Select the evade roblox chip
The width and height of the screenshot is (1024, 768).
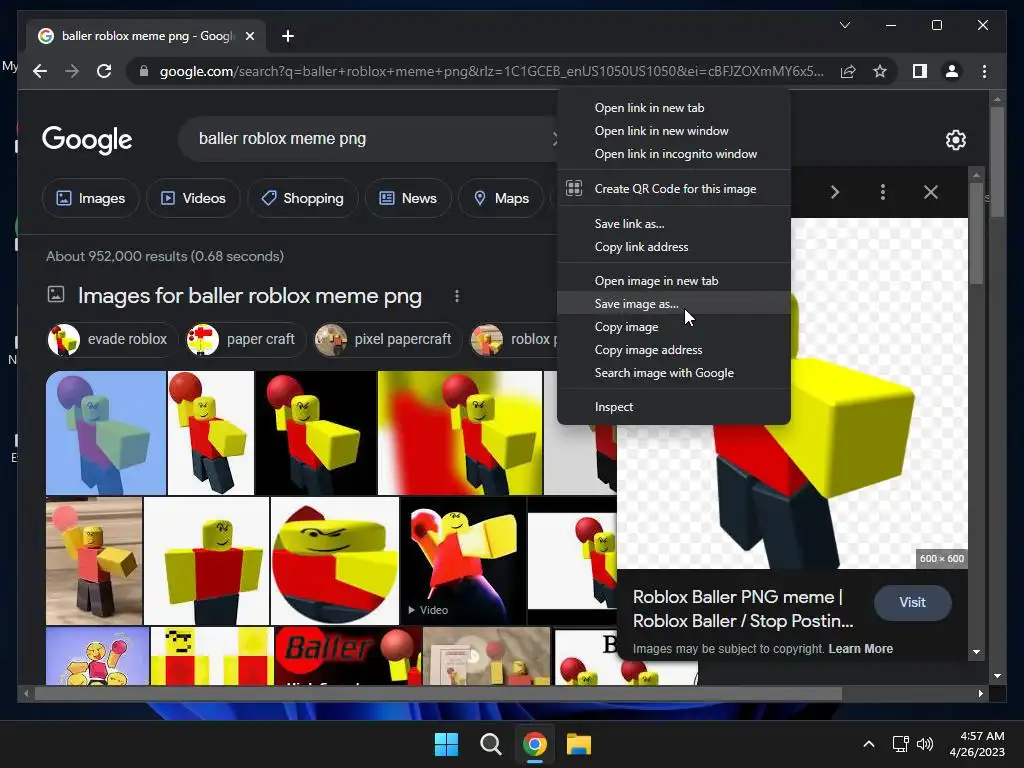pyautogui.click(x=112, y=340)
